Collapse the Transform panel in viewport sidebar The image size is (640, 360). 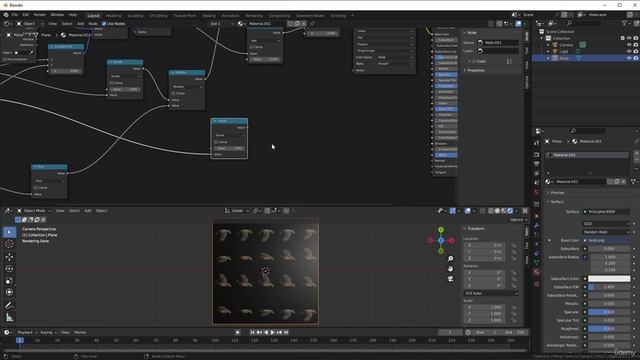474,229
